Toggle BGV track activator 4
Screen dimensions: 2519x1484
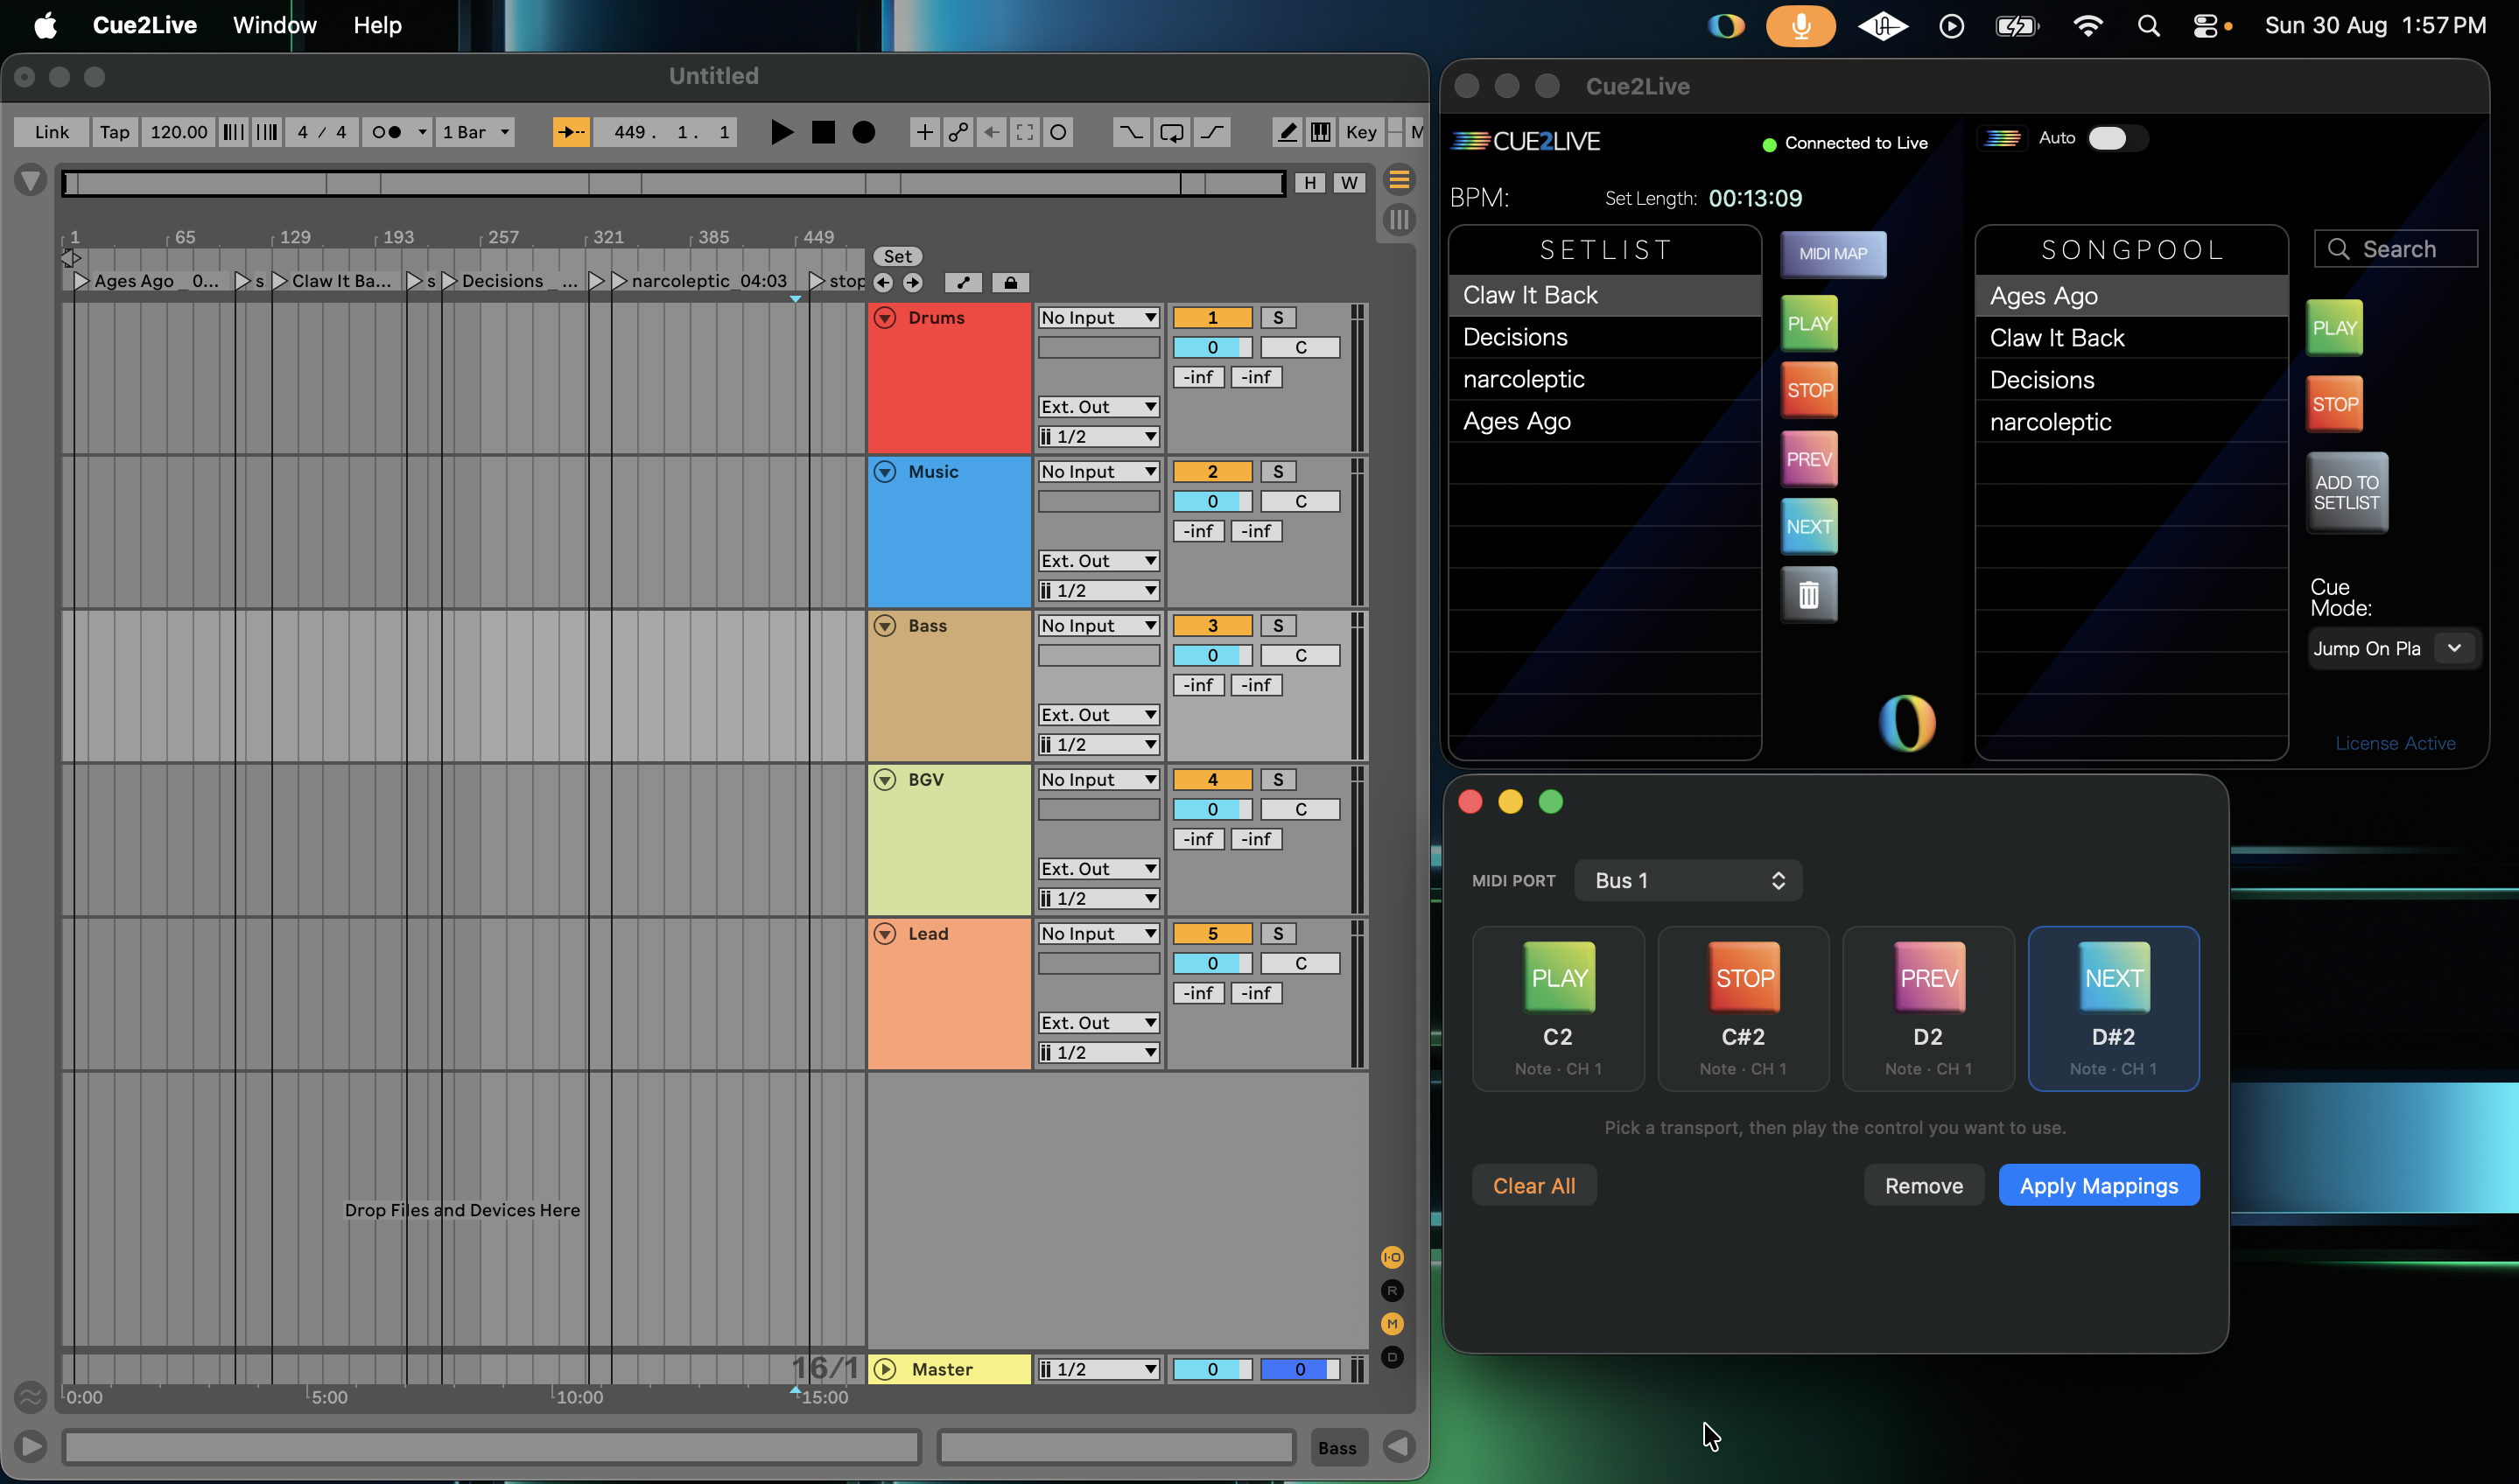pyautogui.click(x=1212, y=780)
